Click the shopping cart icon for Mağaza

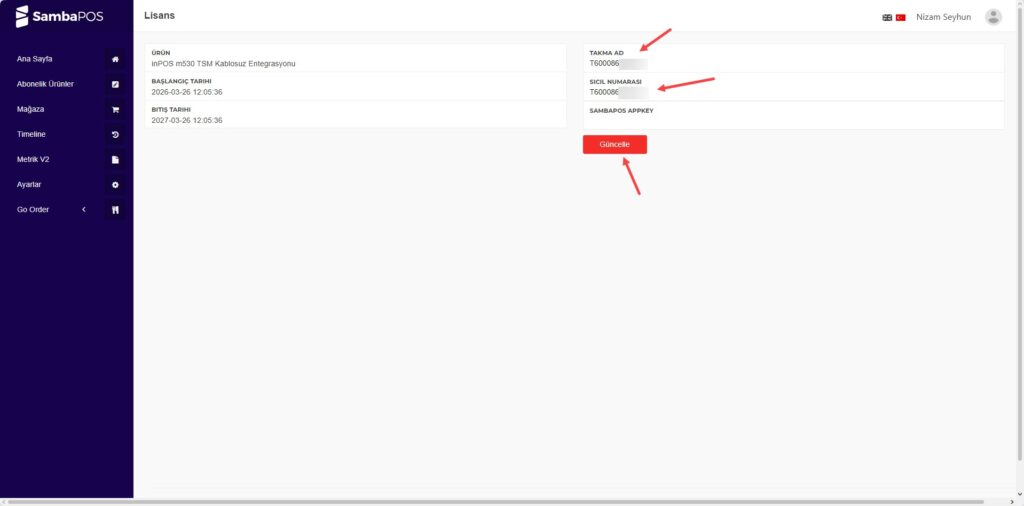[x=115, y=110]
